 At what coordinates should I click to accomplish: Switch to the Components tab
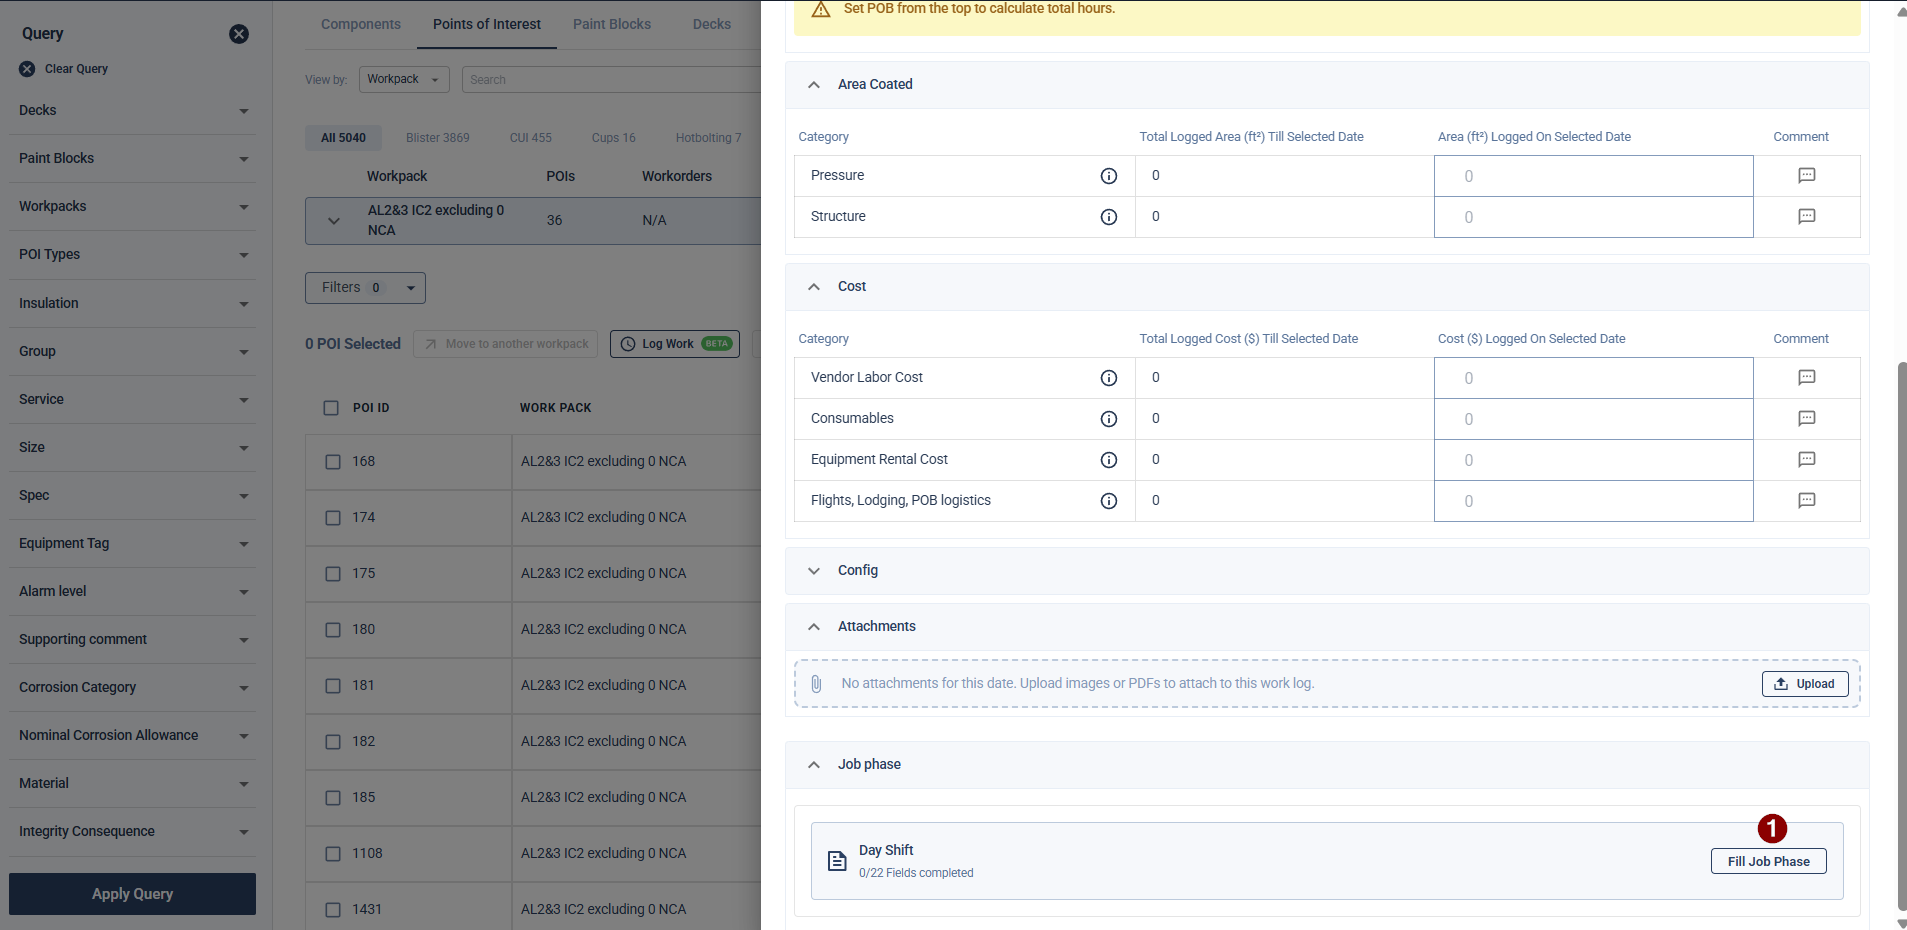tap(361, 24)
